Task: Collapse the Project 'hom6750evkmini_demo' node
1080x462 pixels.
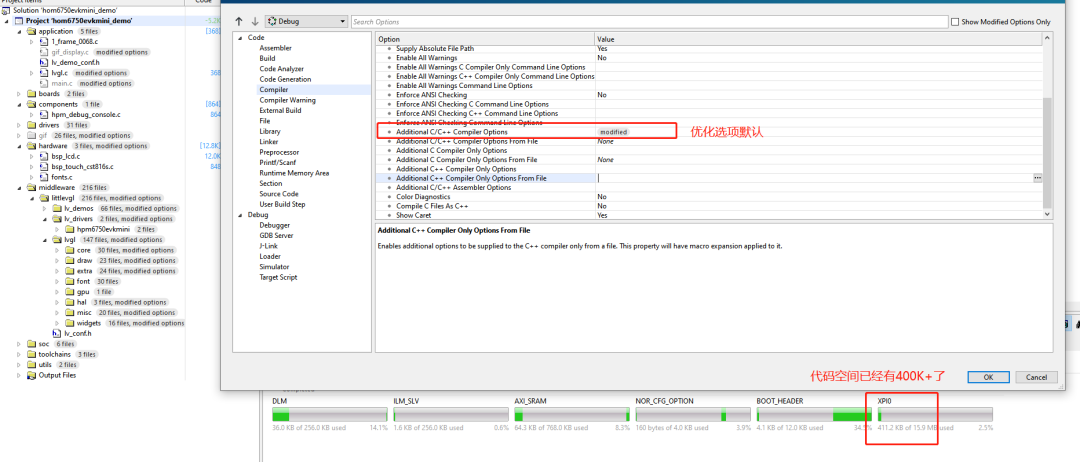Action: pos(6,21)
